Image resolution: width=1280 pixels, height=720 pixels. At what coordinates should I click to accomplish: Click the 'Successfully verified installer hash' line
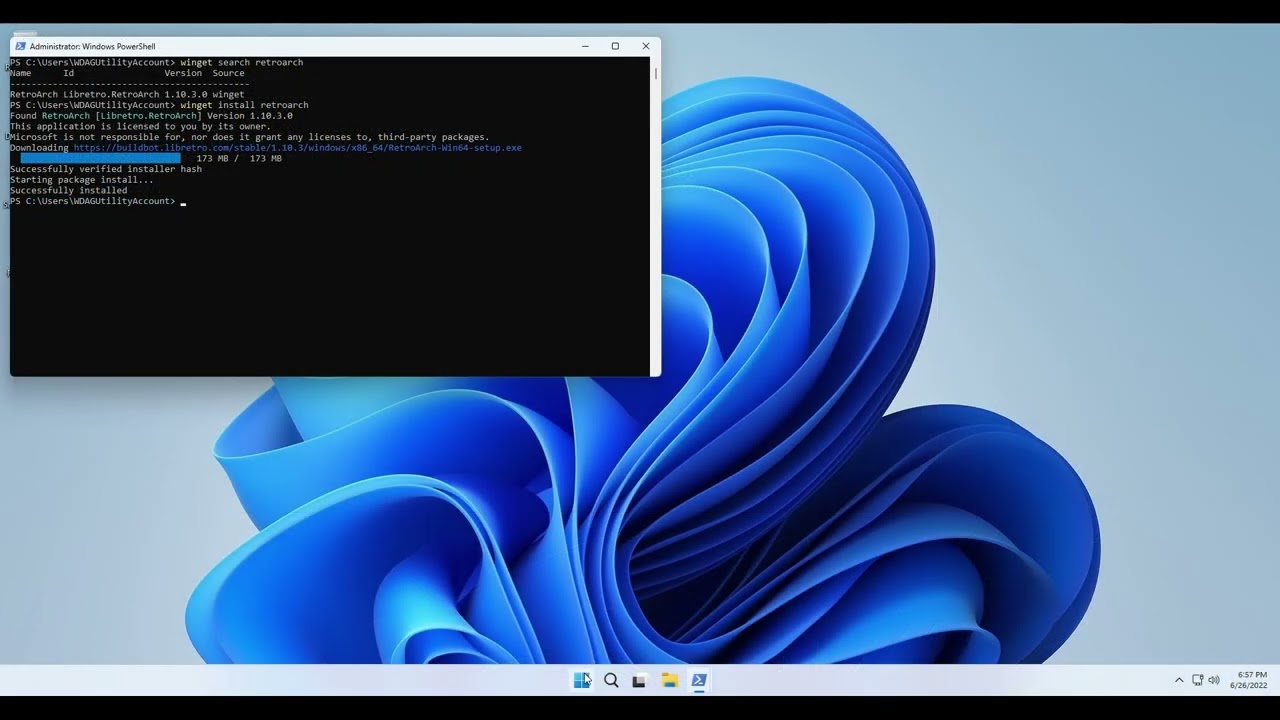pyautogui.click(x=106, y=169)
